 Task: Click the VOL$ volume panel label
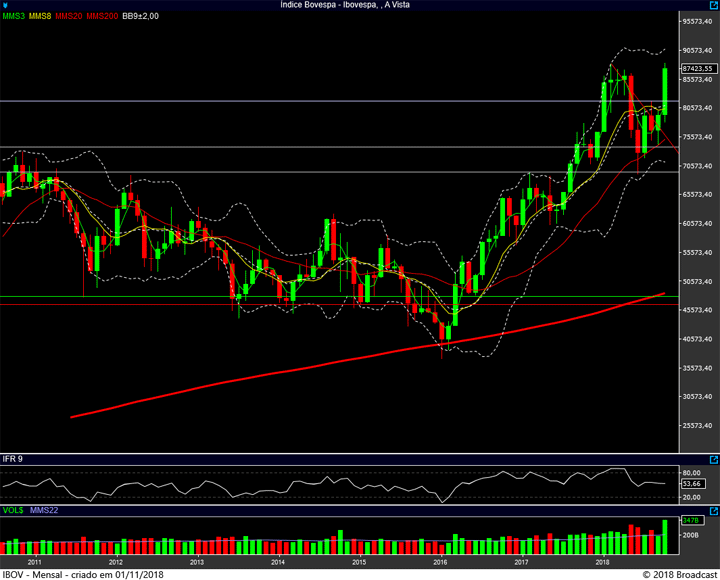(x=13, y=511)
